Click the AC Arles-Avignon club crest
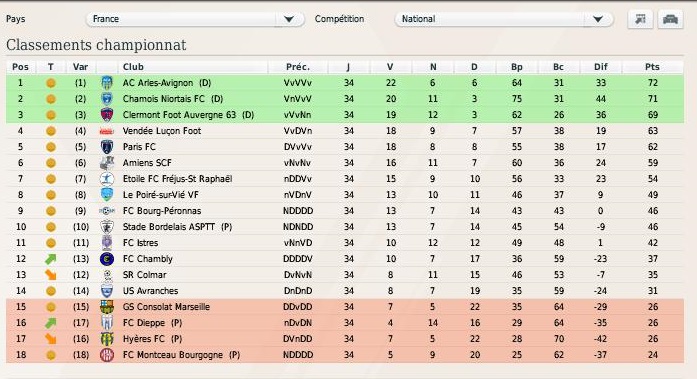 107,83
